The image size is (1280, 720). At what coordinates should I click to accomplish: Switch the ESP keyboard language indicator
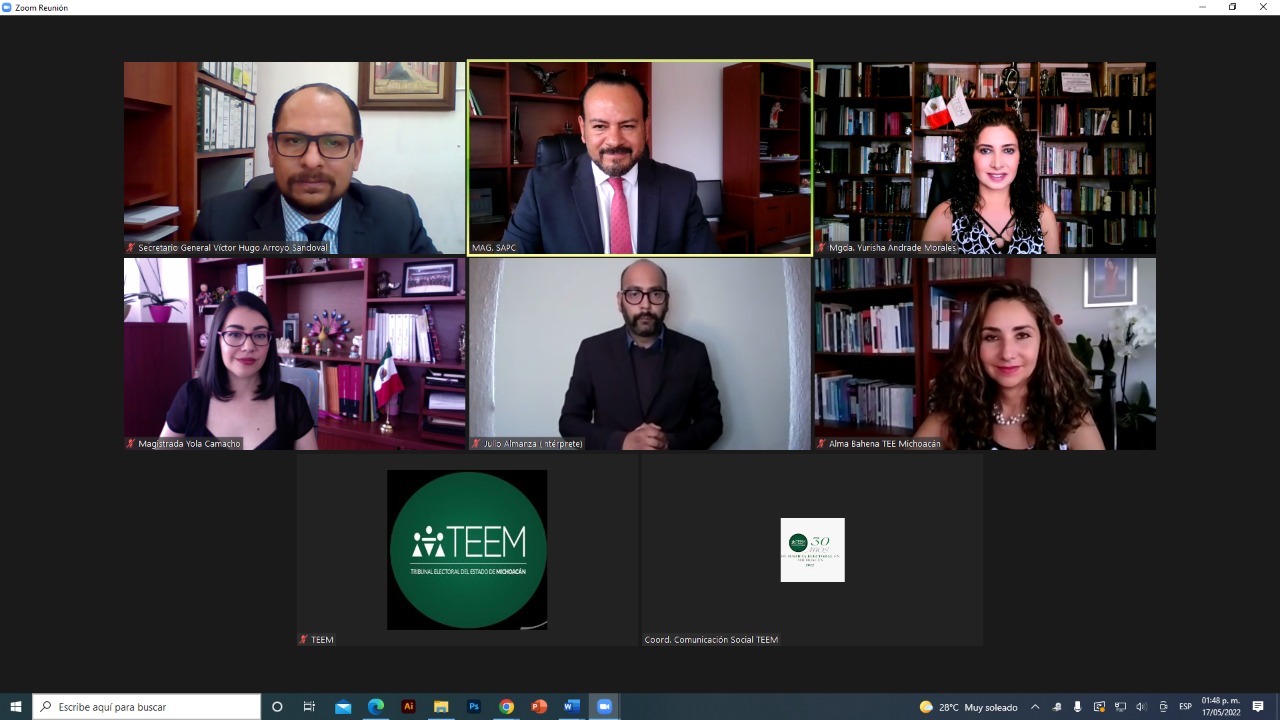[x=1185, y=707]
